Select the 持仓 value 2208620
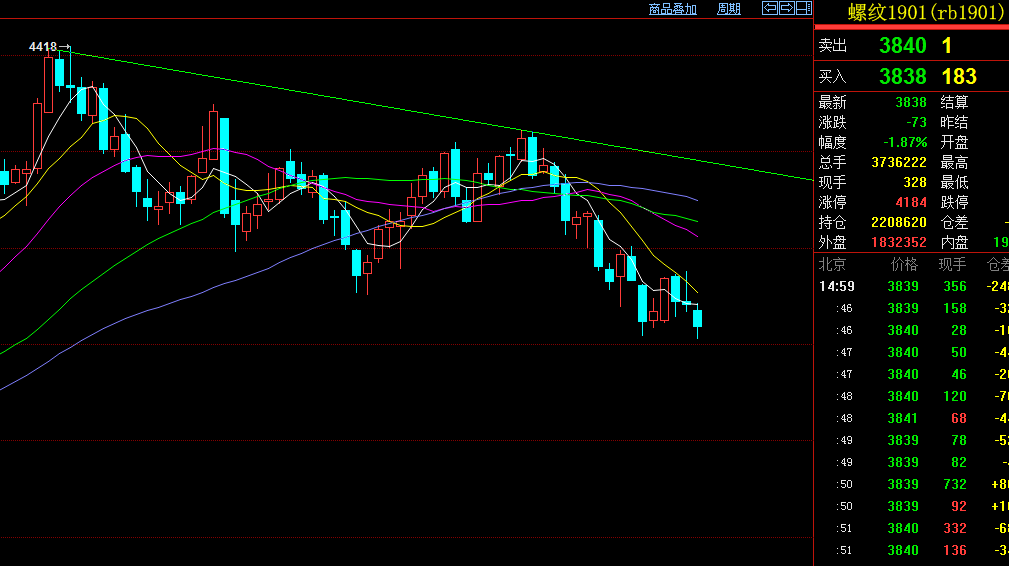The height and width of the screenshot is (566, 1009). click(x=899, y=223)
